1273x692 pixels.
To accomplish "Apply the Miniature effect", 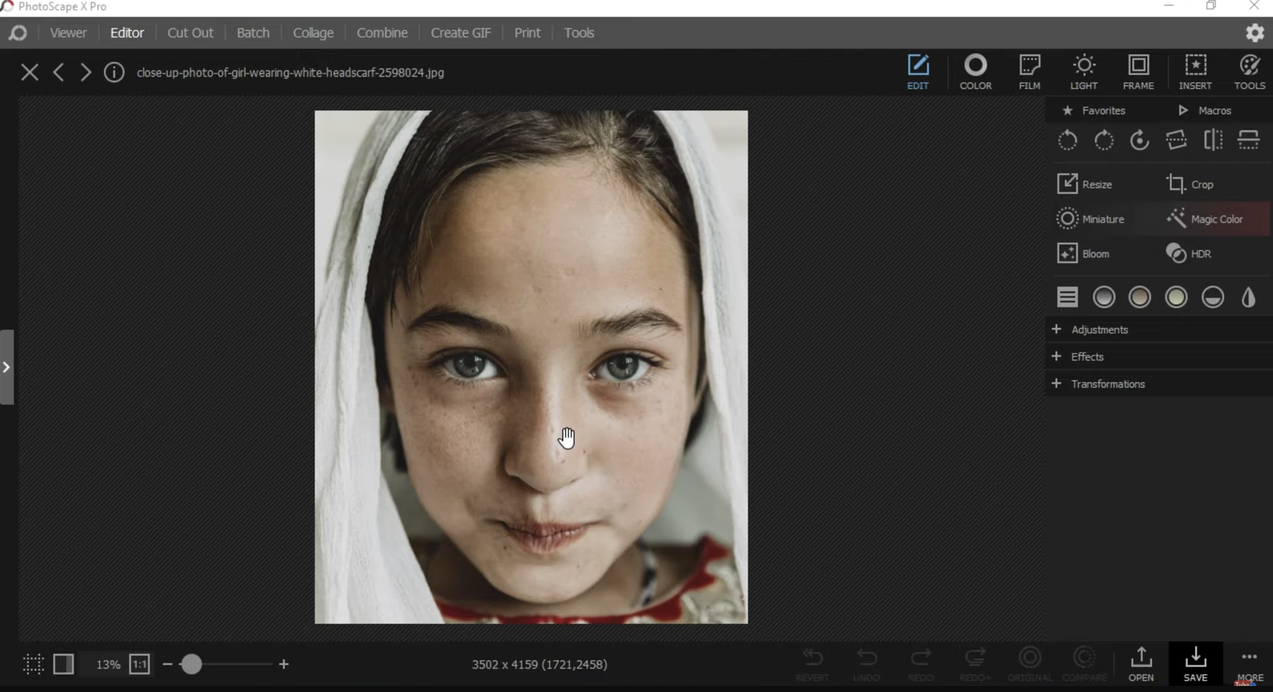I will pyautogui.click(x=1091, y=219).
